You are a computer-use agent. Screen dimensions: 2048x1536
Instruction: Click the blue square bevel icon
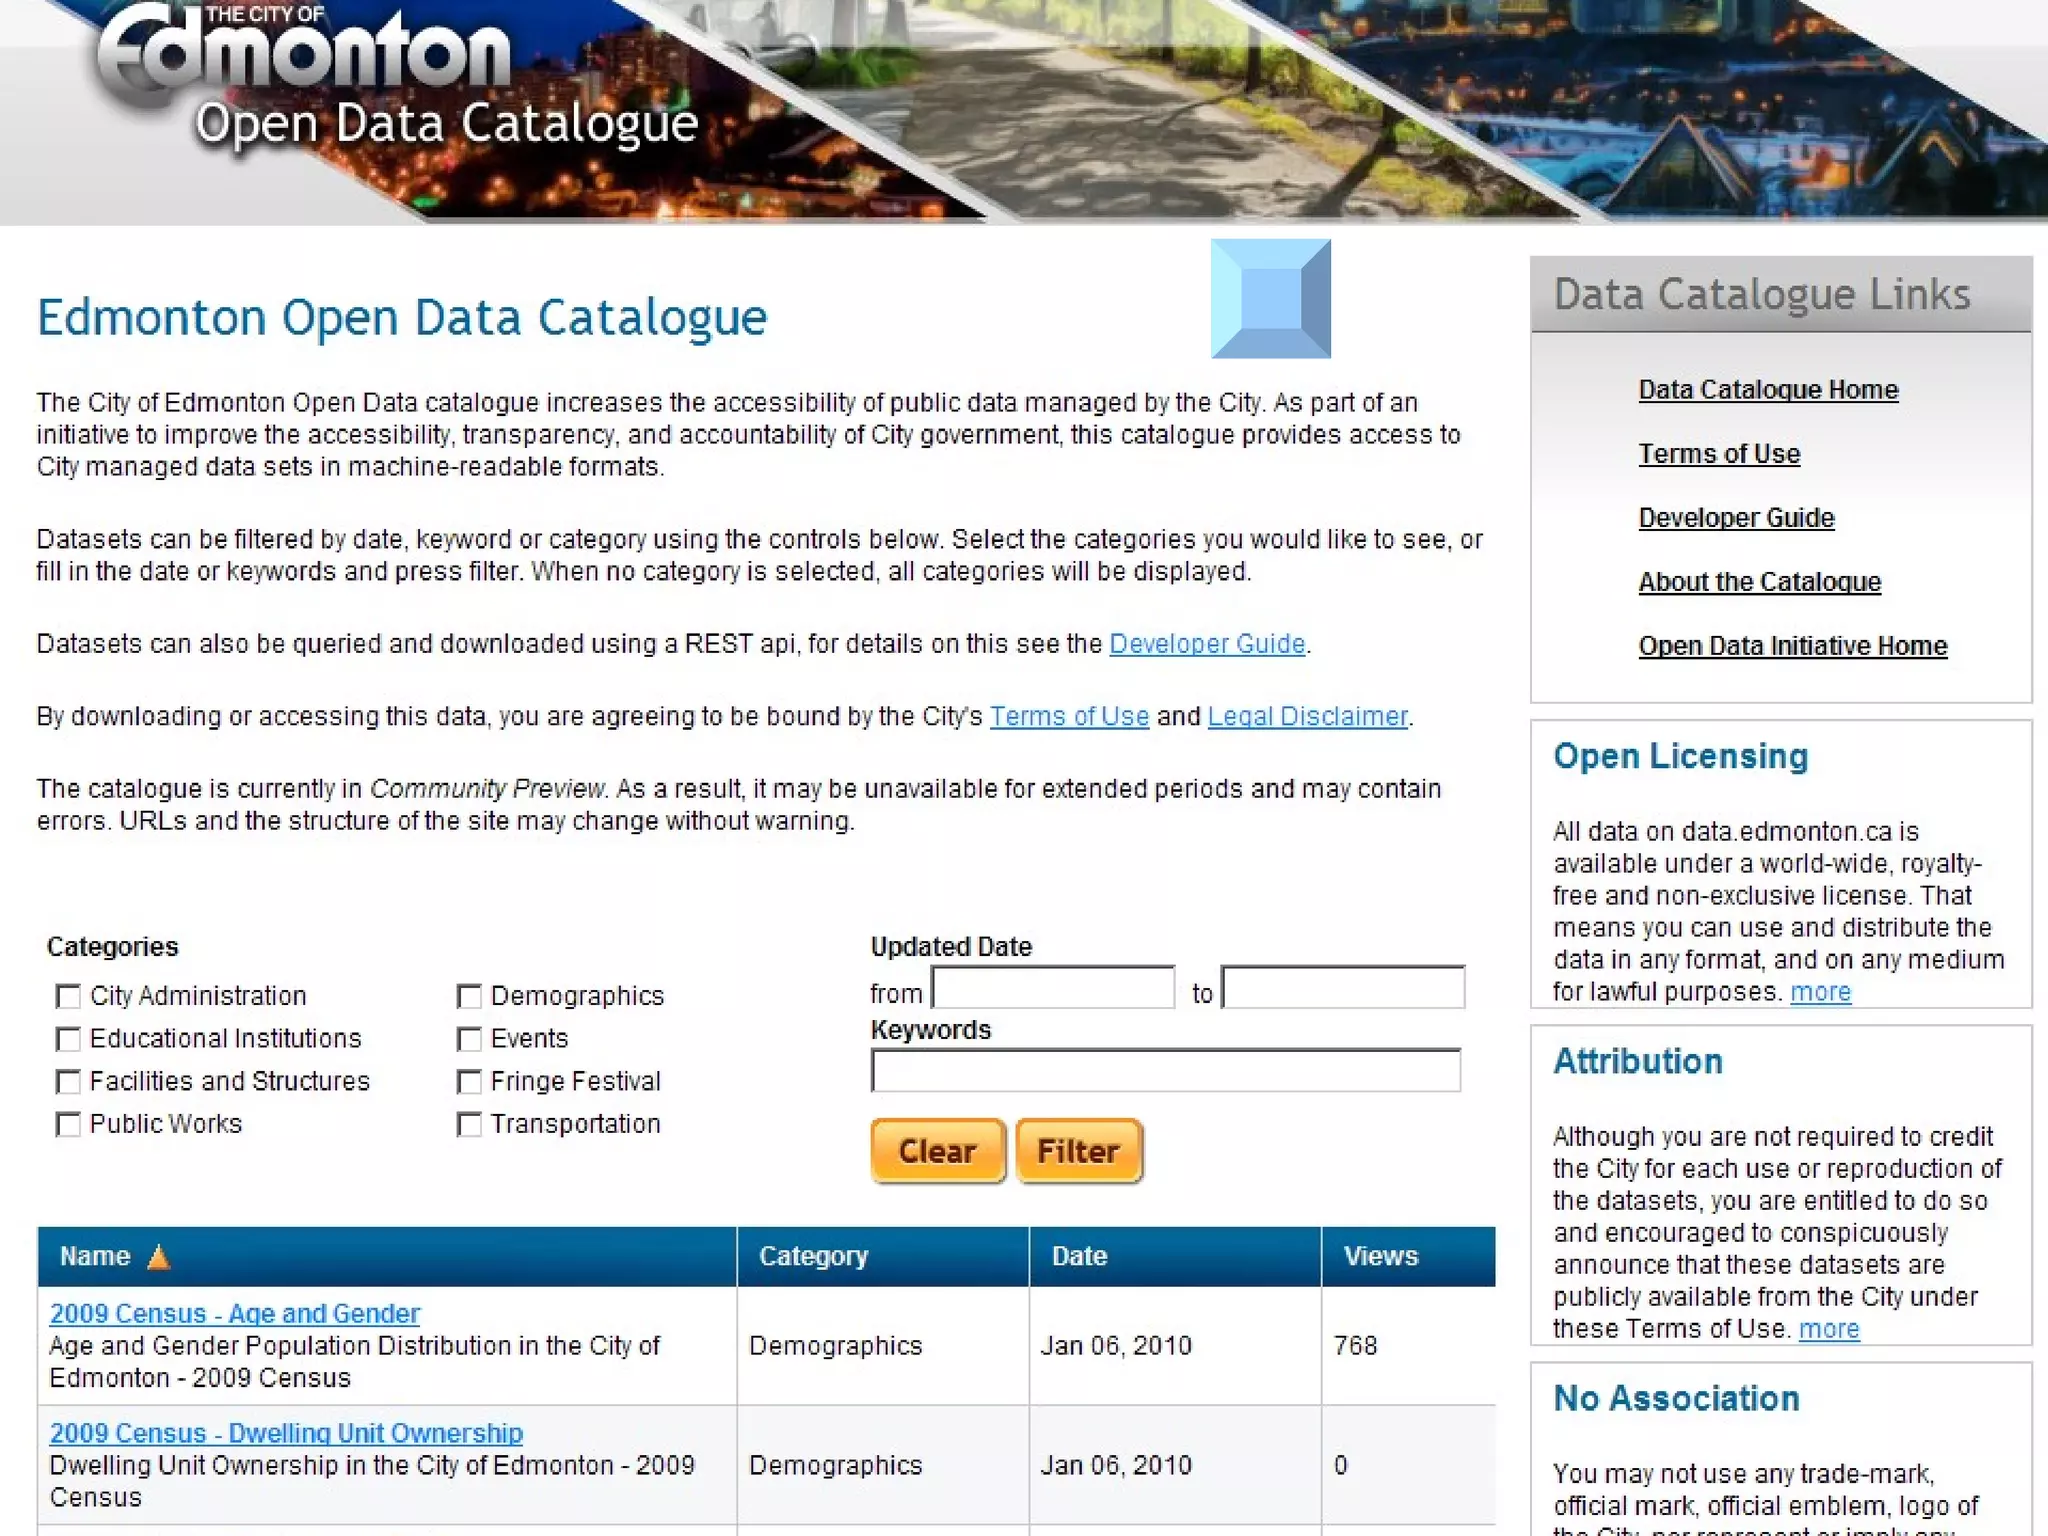coord(1270,298)
